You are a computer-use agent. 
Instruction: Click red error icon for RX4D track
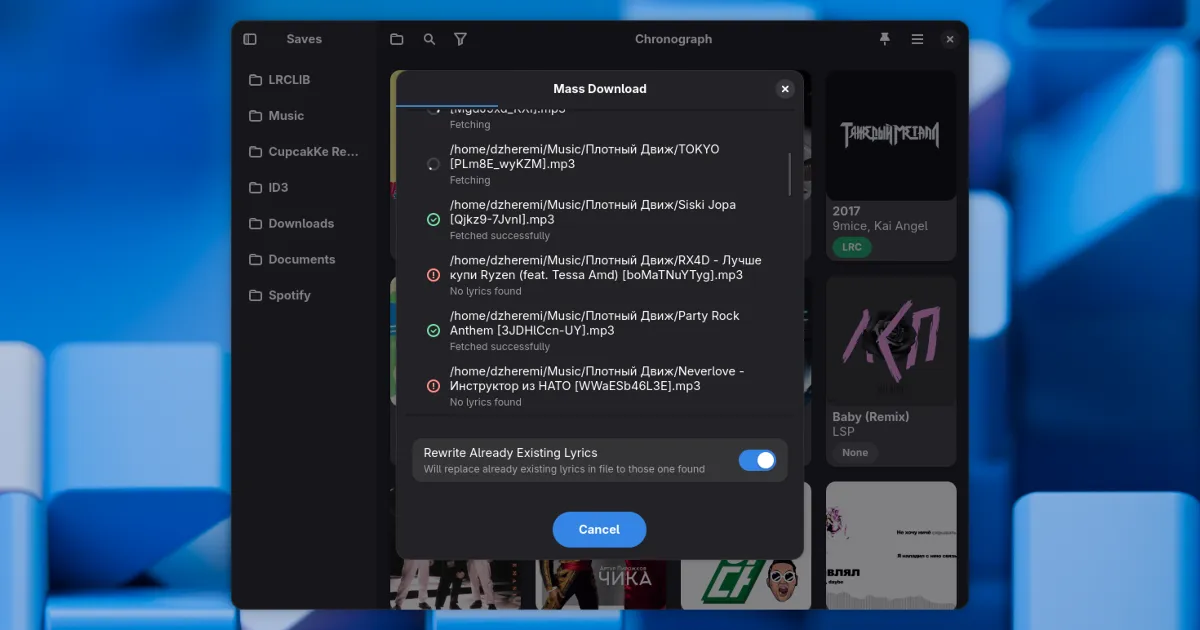[433, 275]
